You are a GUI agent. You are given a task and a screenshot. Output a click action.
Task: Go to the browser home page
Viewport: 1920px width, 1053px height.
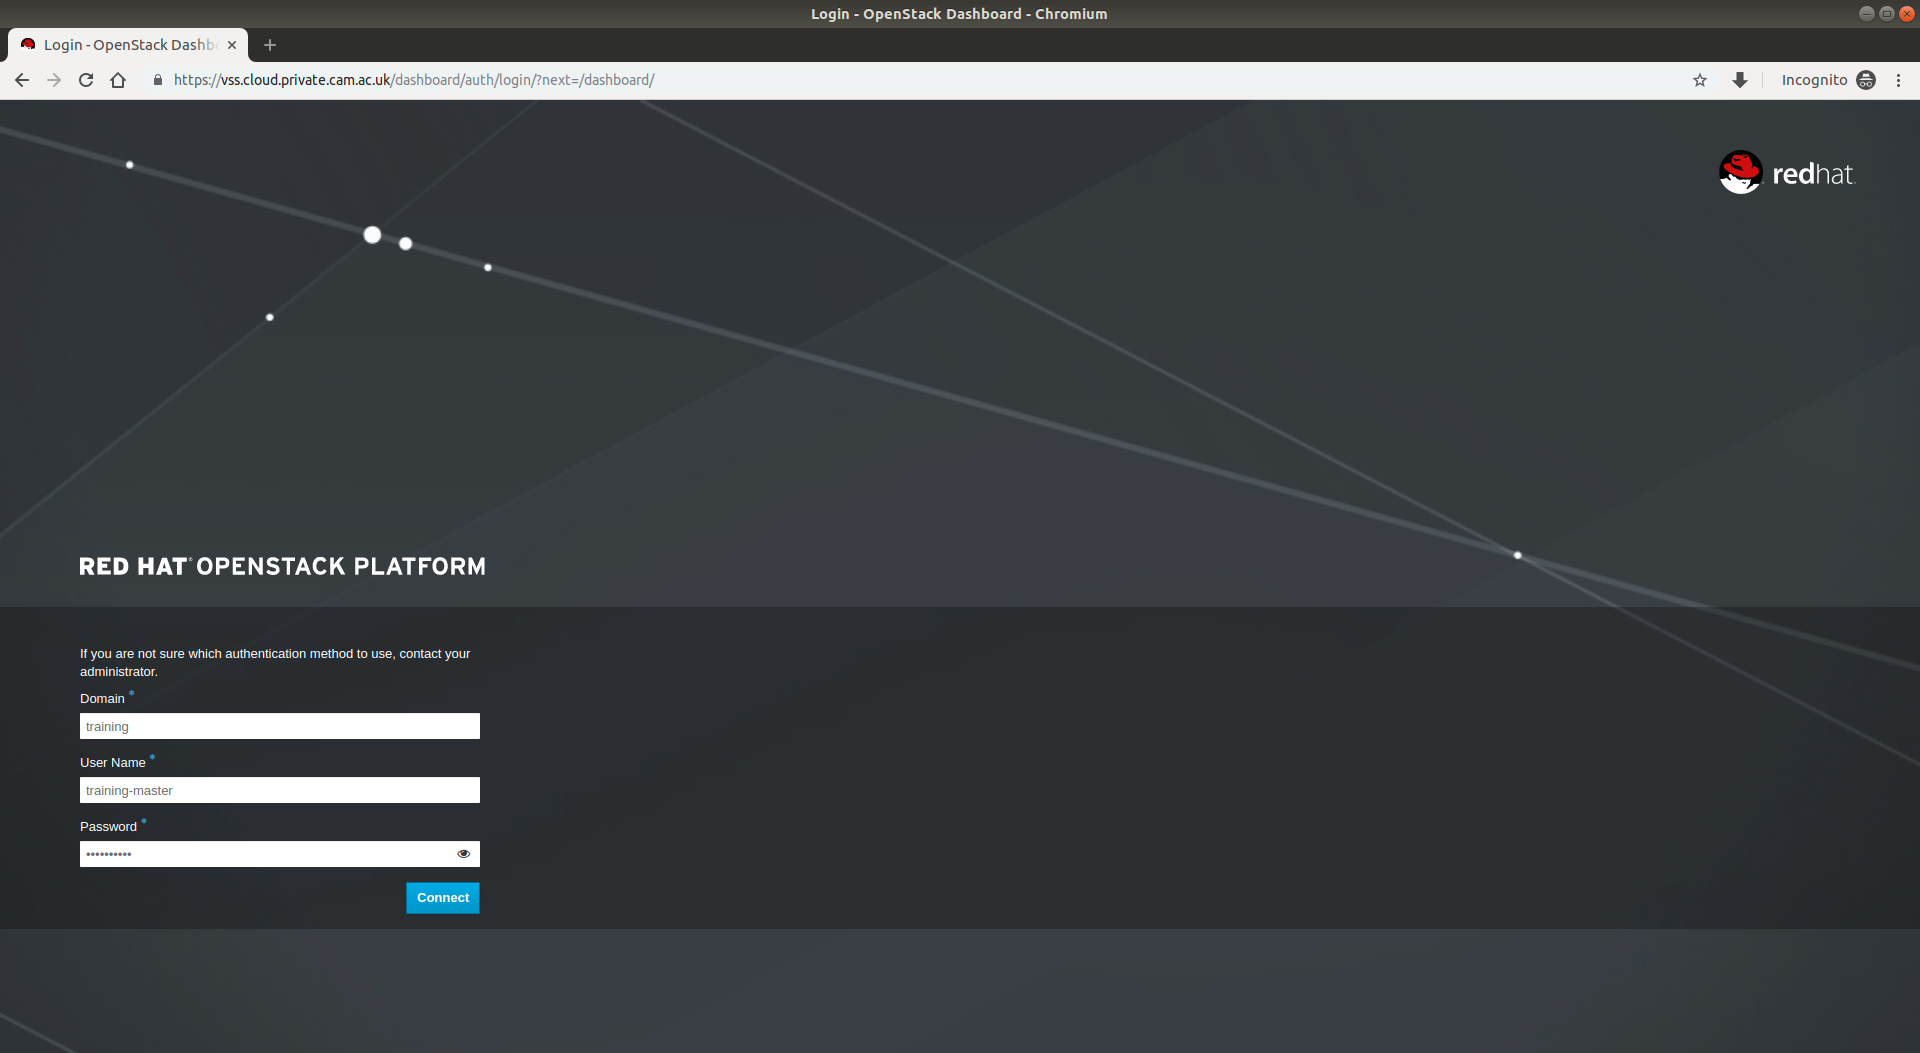118,80
